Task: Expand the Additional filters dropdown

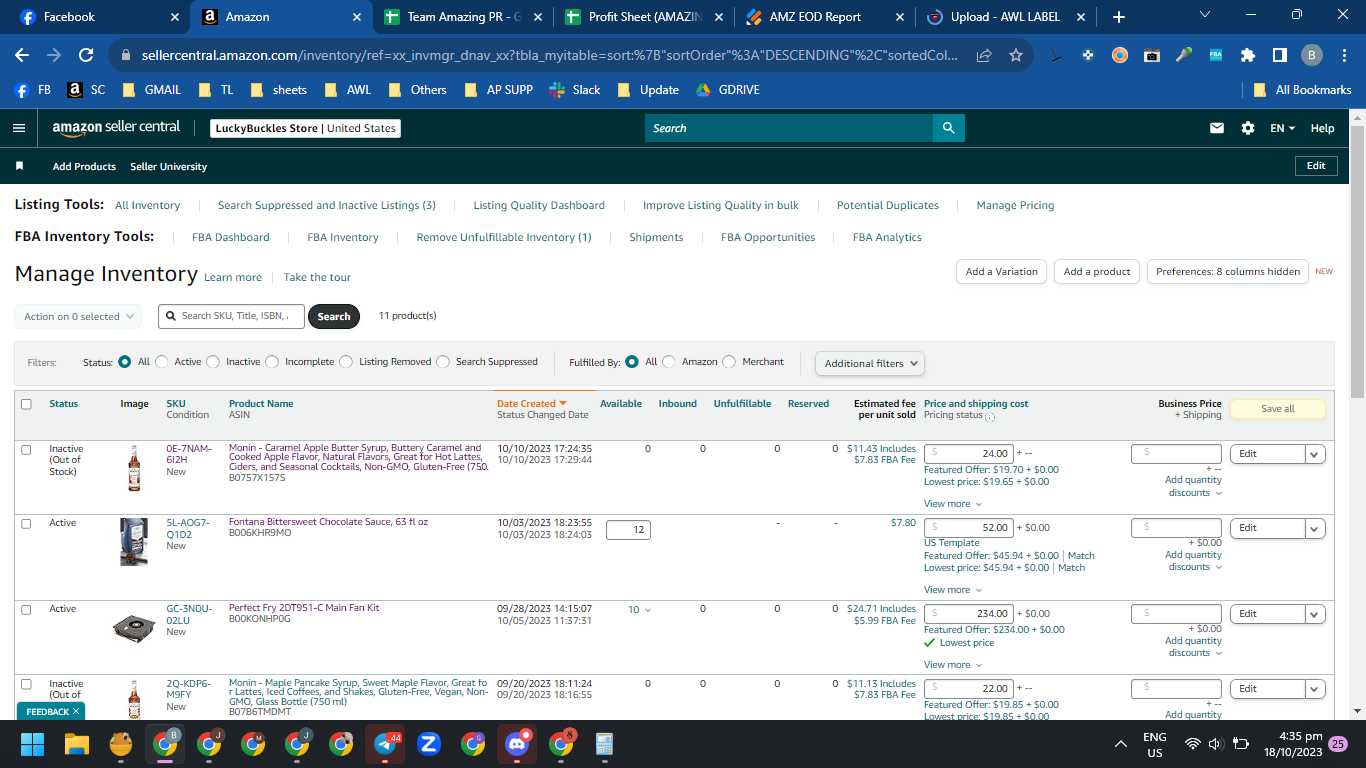Action: coord(870,364)
